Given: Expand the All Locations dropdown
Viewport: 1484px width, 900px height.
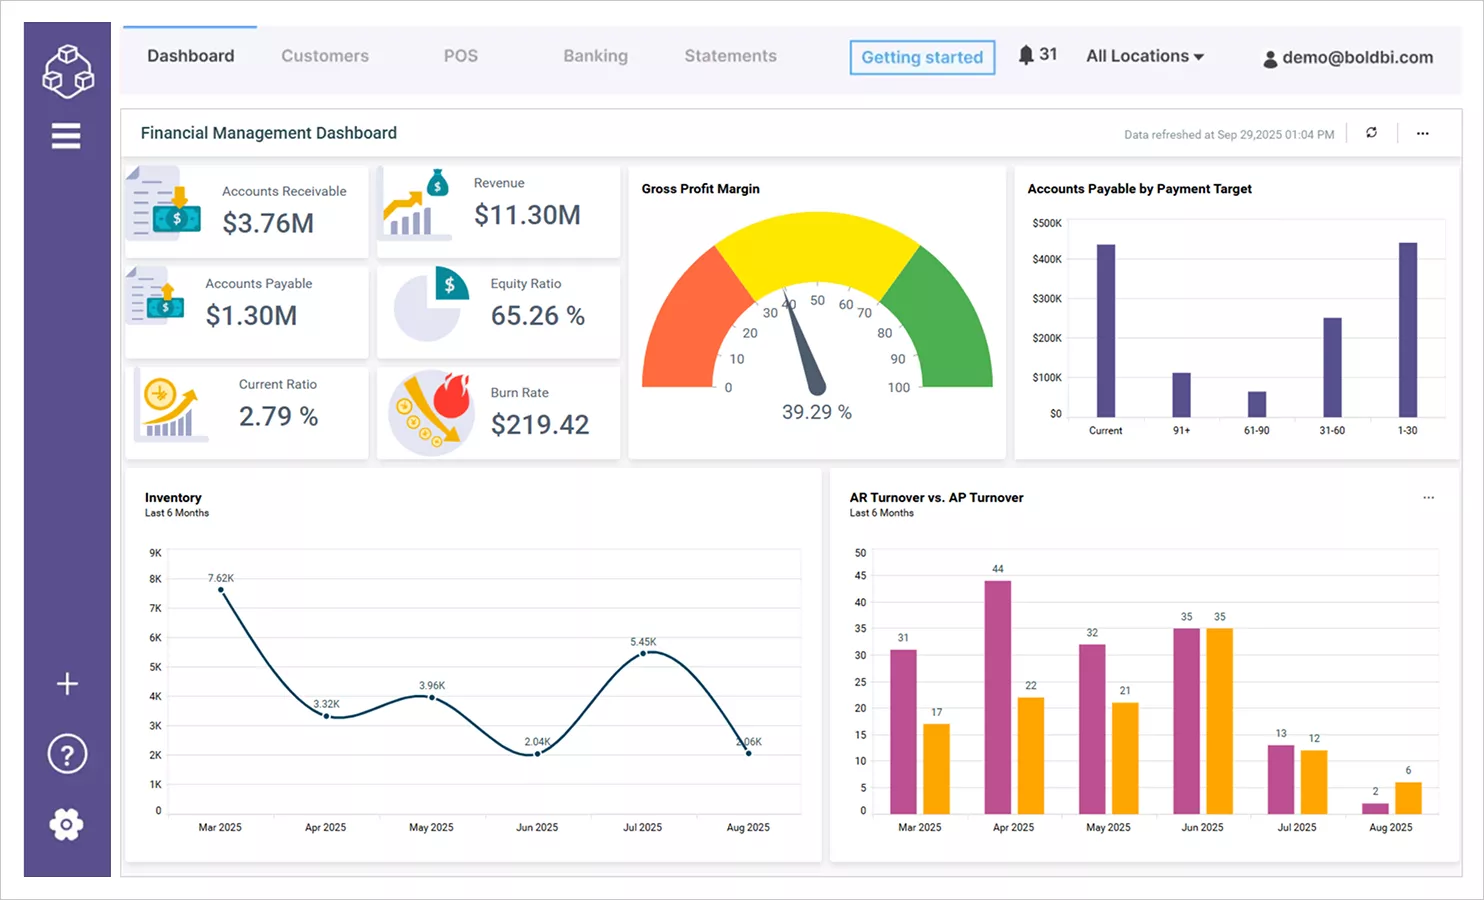Looking at the screenshot, I should point(1145,56).
